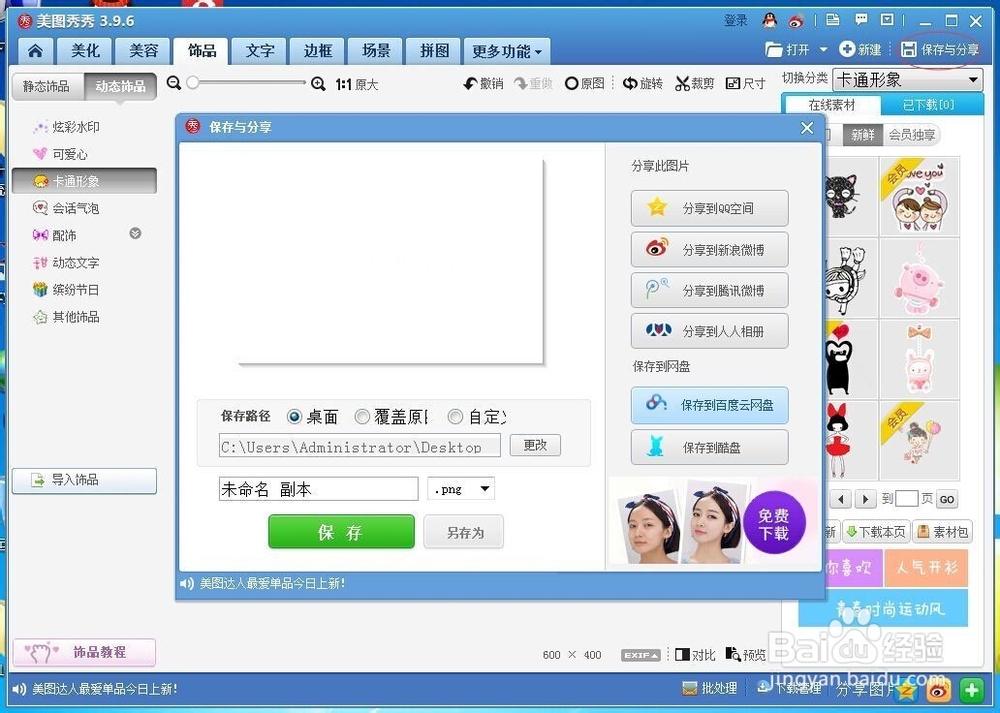Open the 尺寸 resize tool

pos(745,84)
